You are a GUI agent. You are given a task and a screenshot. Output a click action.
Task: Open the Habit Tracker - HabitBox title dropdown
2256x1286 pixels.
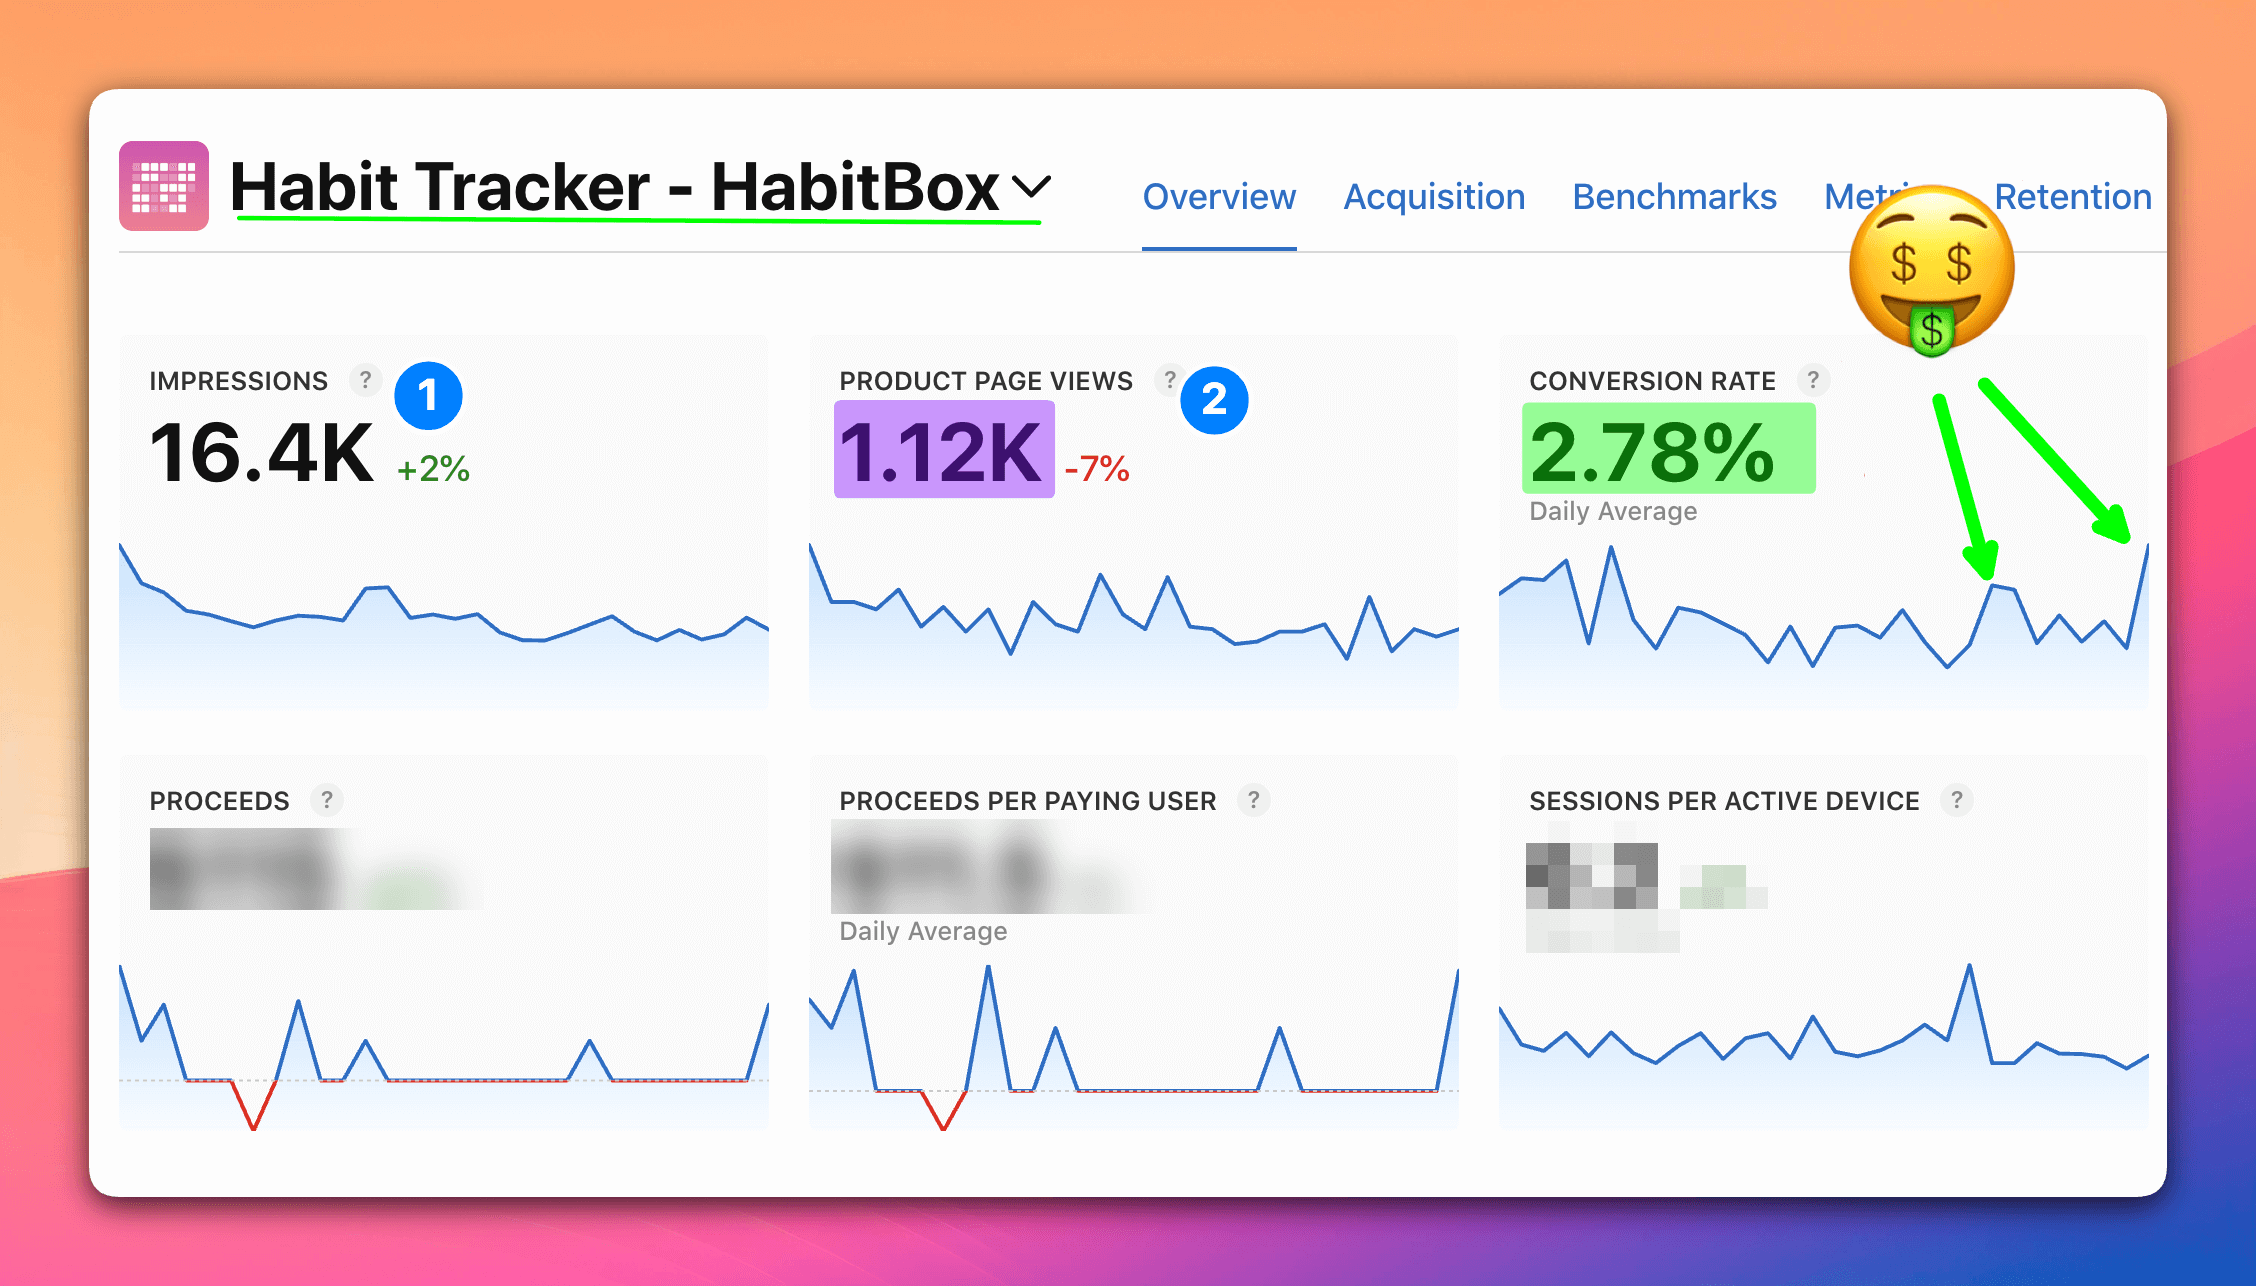614,187
